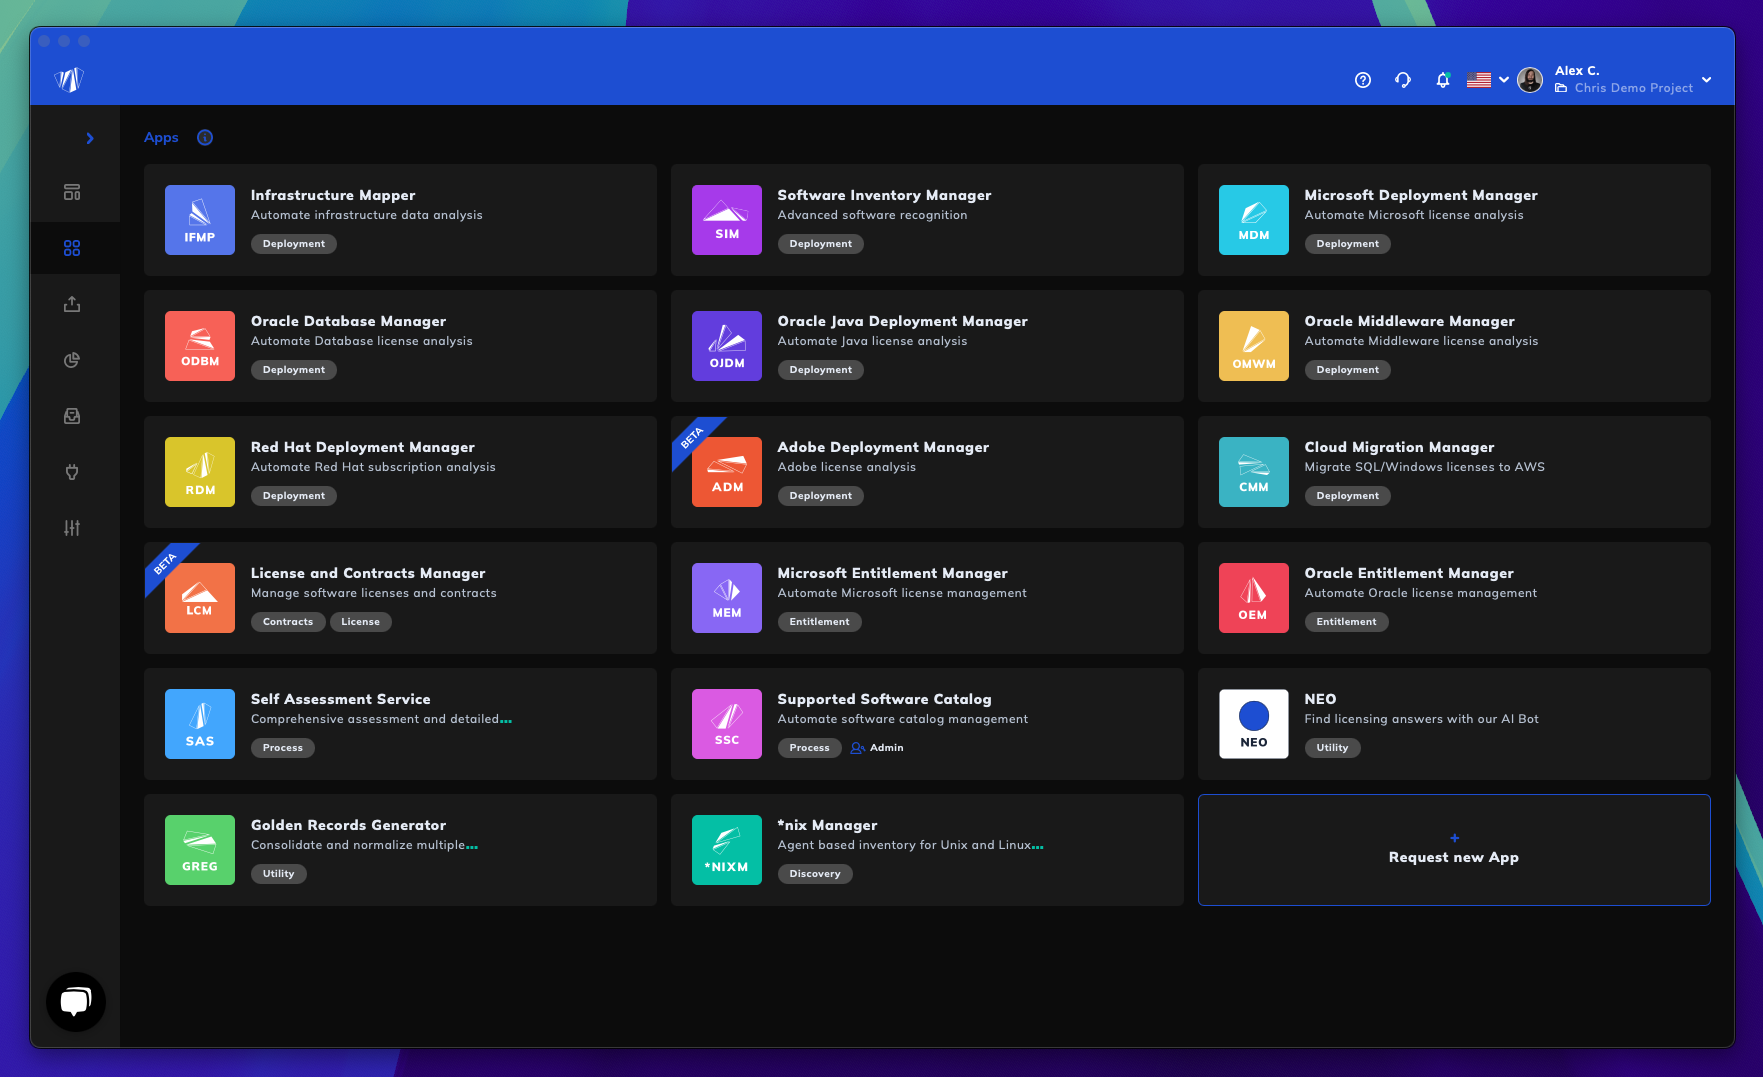1763x1077 pixels.
Task: Click the Oracle Entitlement Manager title
Action: (x=1409, y=573)
